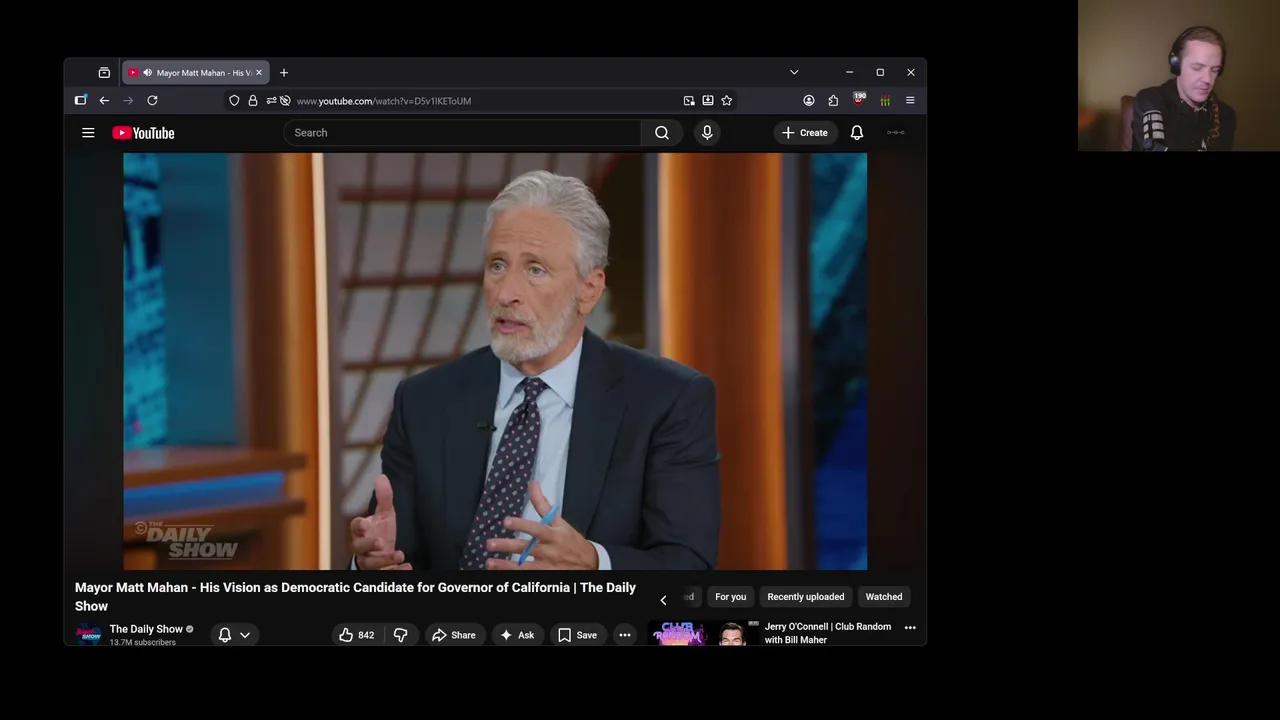Select the Watched chip

884,597
